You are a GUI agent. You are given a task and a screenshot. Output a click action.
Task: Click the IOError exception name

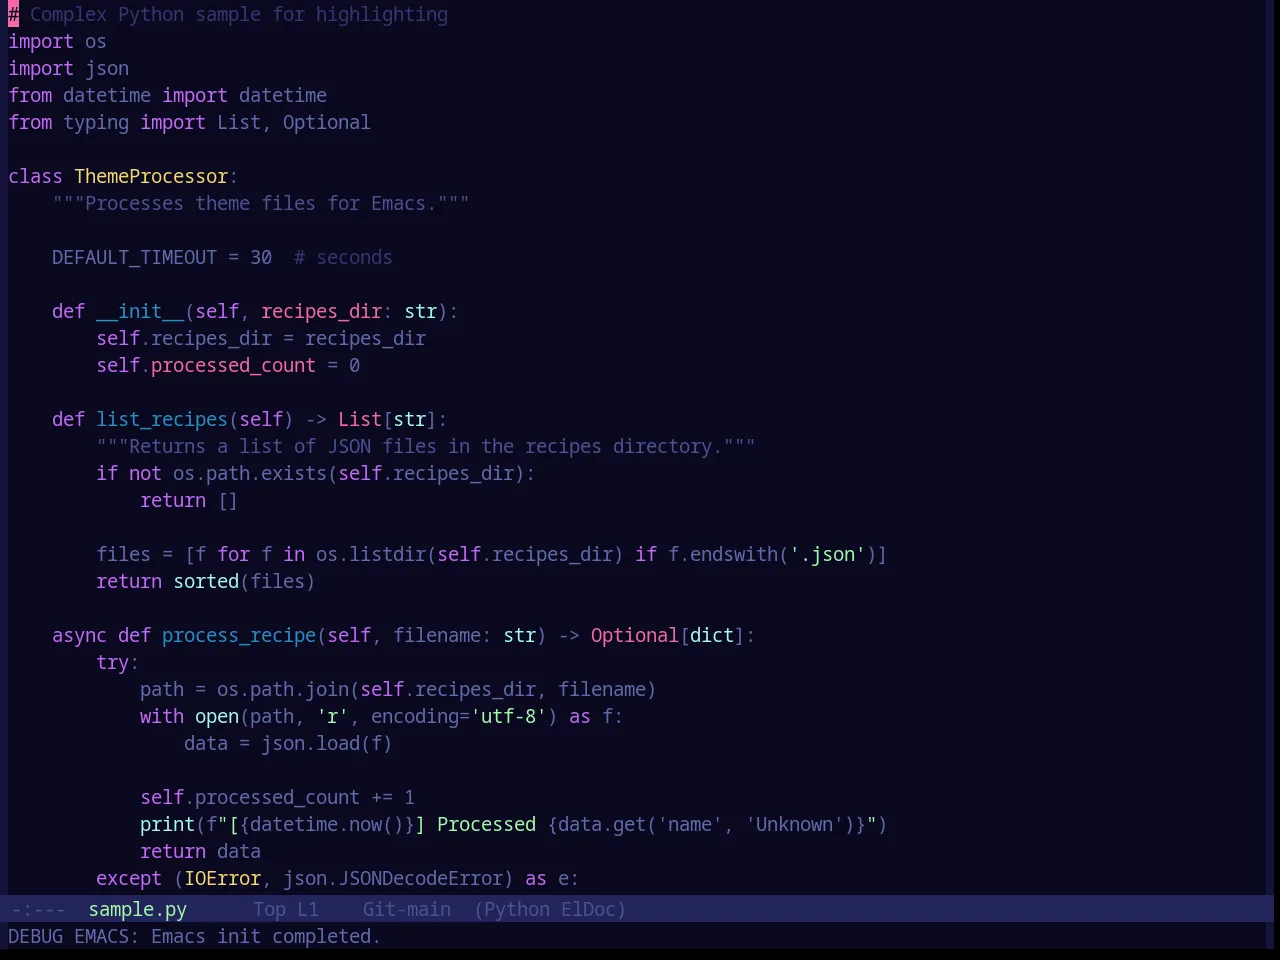coord(222,878)
